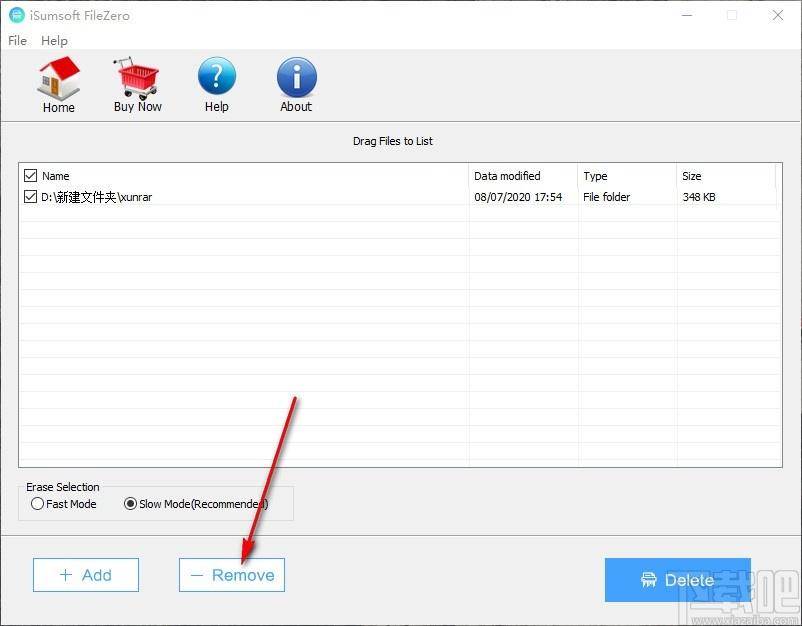Minimize the FileZero window
The width and height of the screenshot is (802, 626).
click(687, 15)
